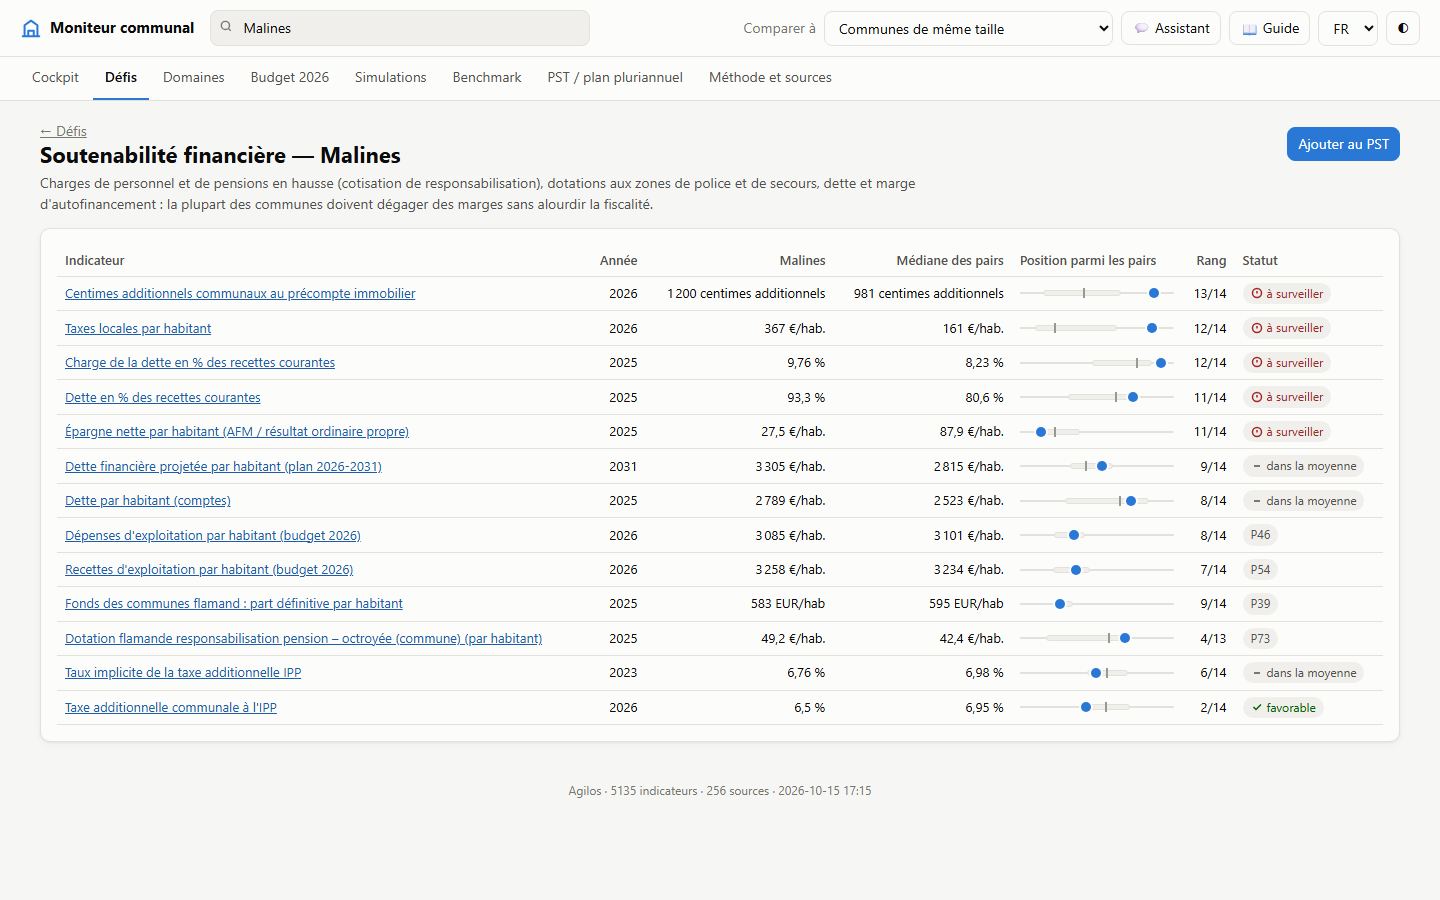Open the Guide book button

(1270, 28)
